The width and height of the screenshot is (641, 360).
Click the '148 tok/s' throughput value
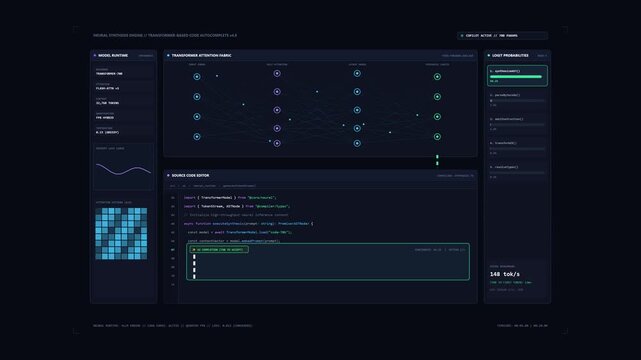pos(505,274)
